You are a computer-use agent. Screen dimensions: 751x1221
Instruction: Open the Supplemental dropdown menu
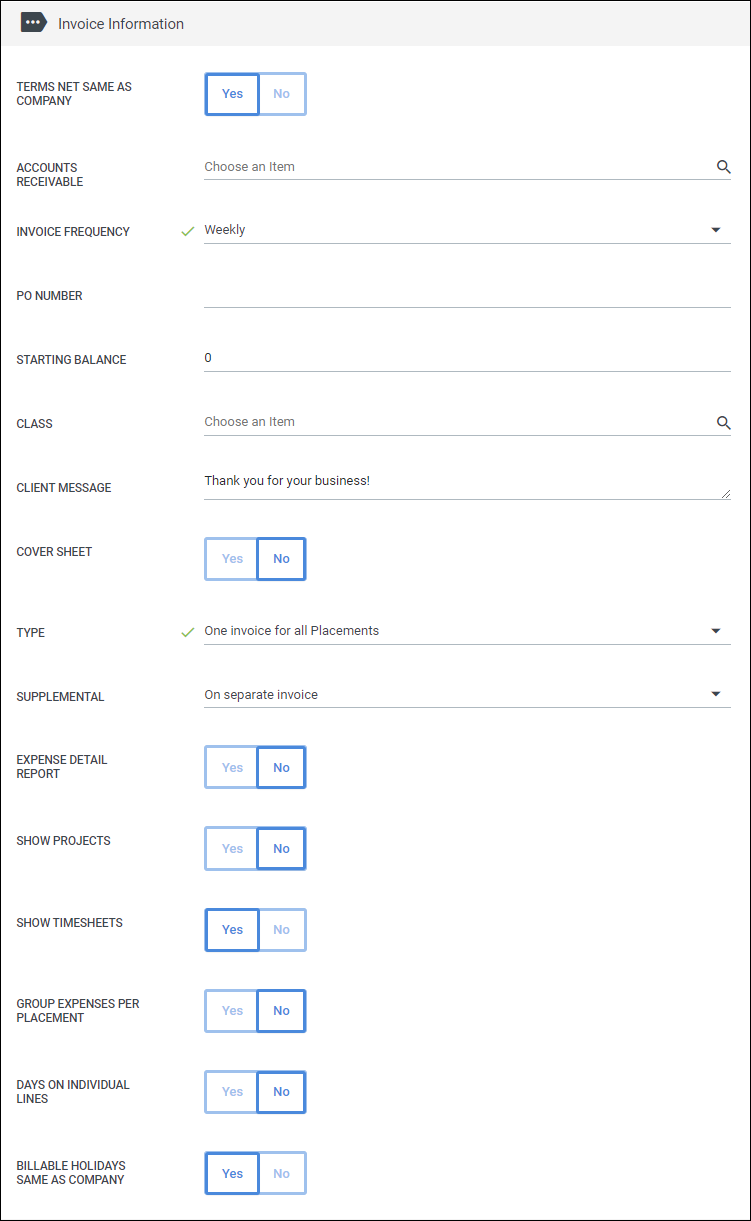click(x=715, y=694)
